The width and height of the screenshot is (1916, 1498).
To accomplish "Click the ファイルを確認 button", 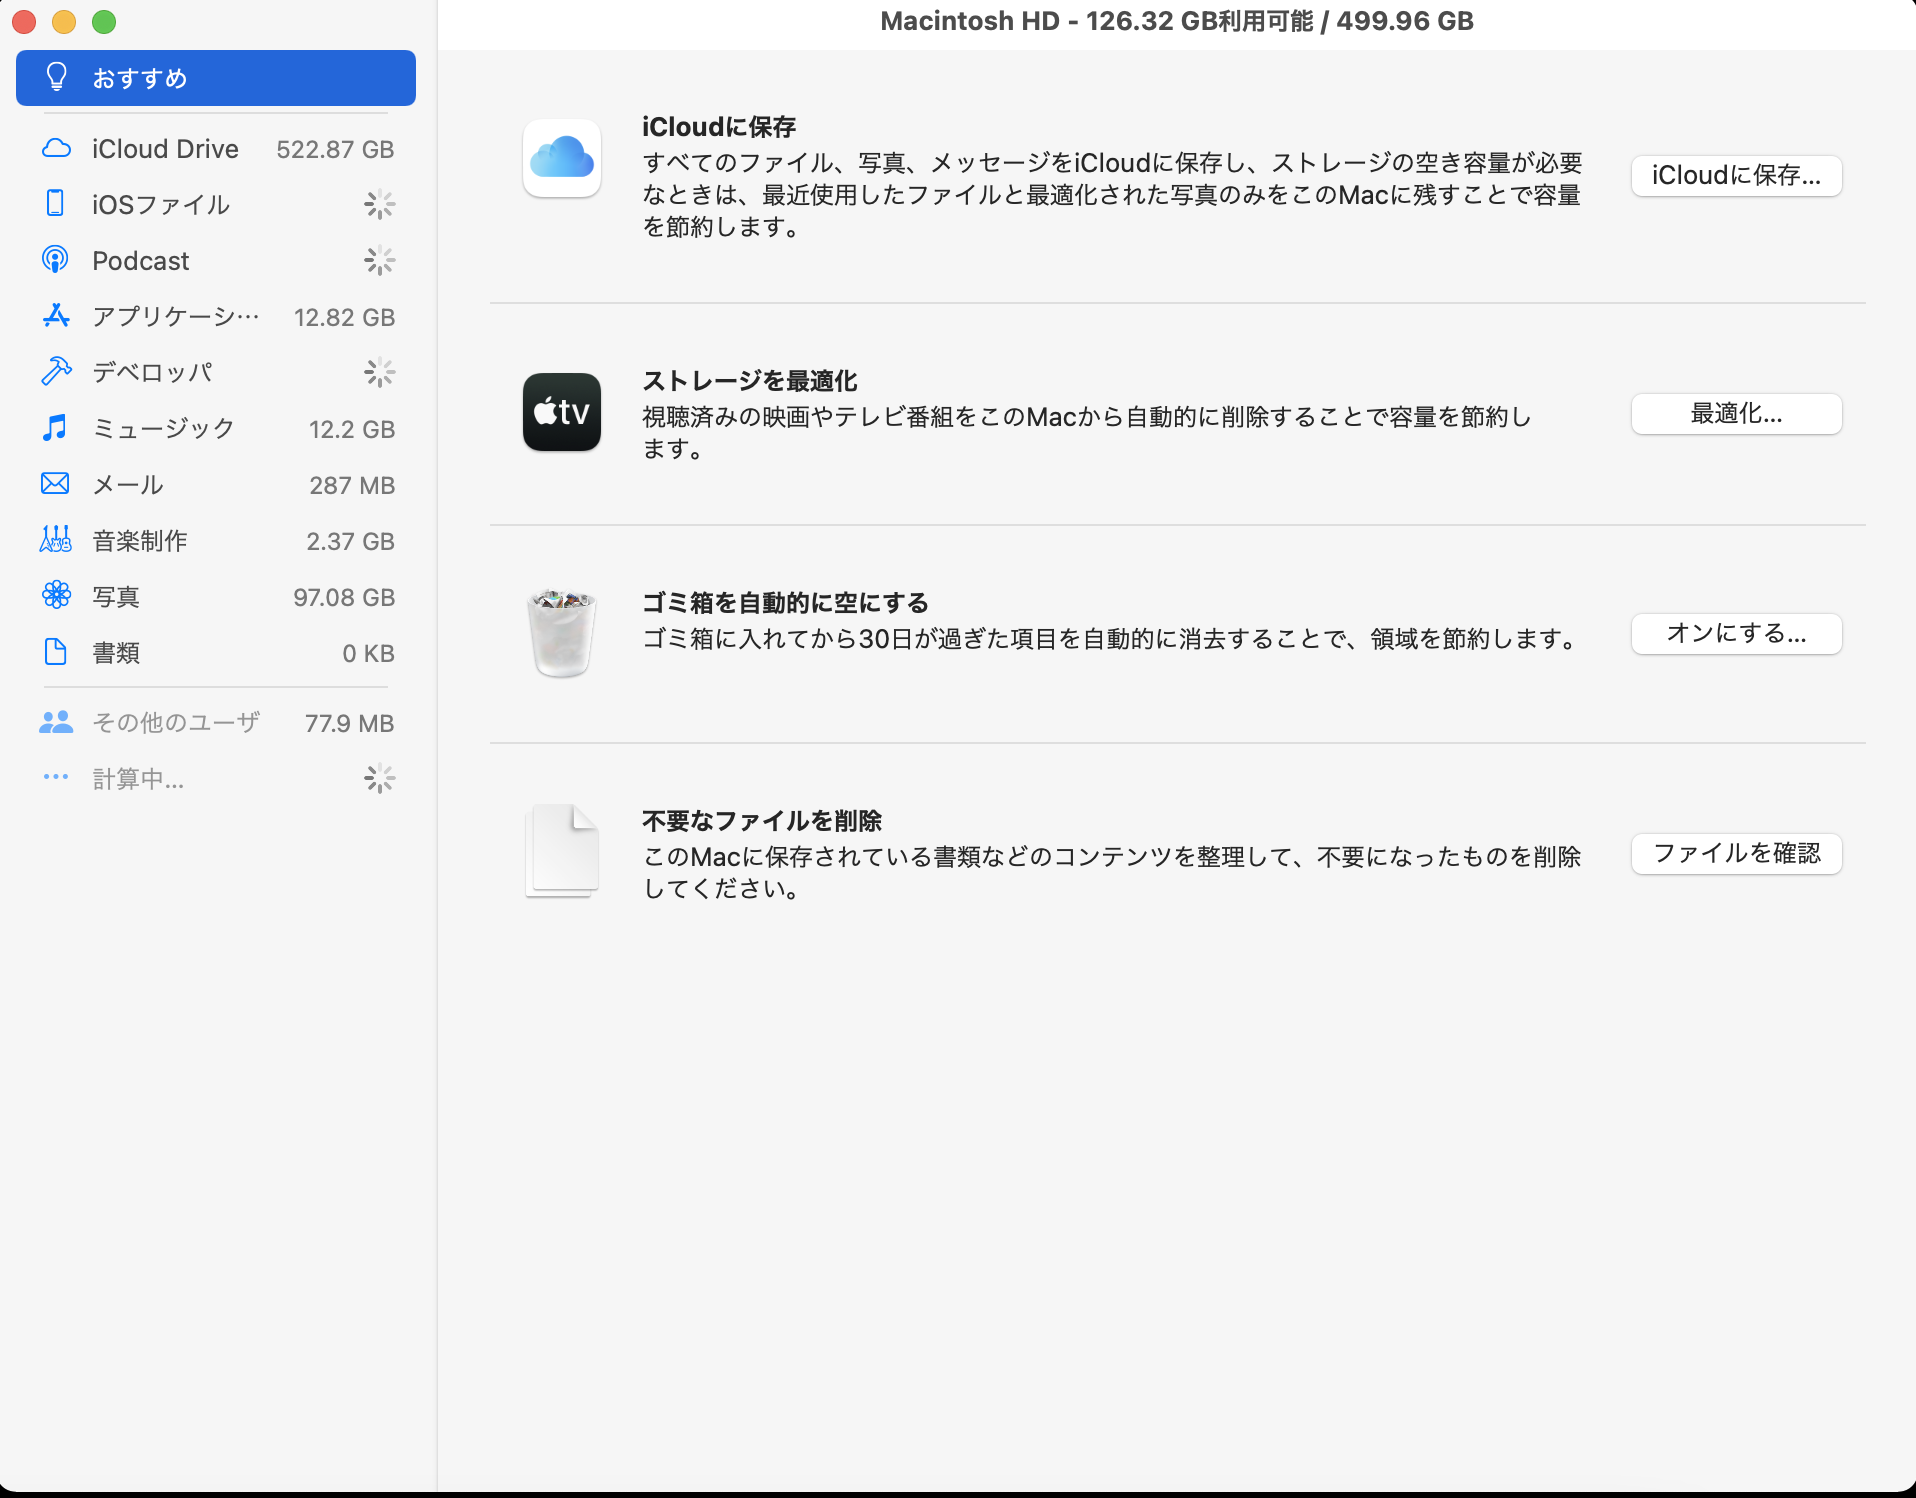I will [1737, 854].
